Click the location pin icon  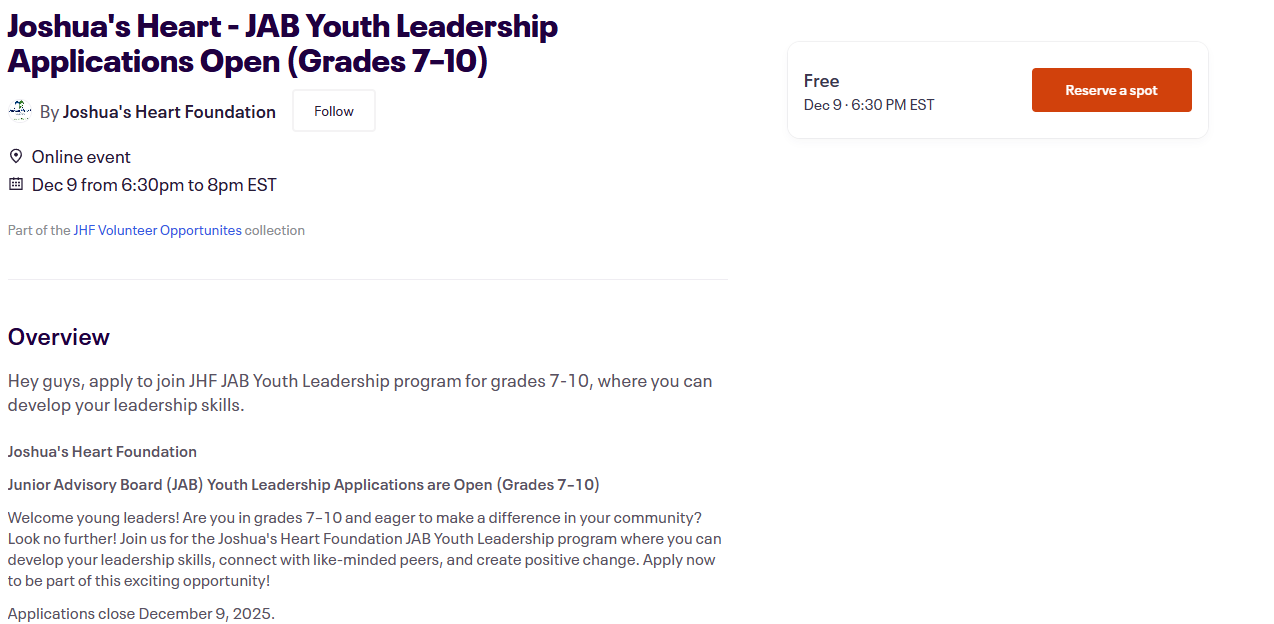[16, 156]
